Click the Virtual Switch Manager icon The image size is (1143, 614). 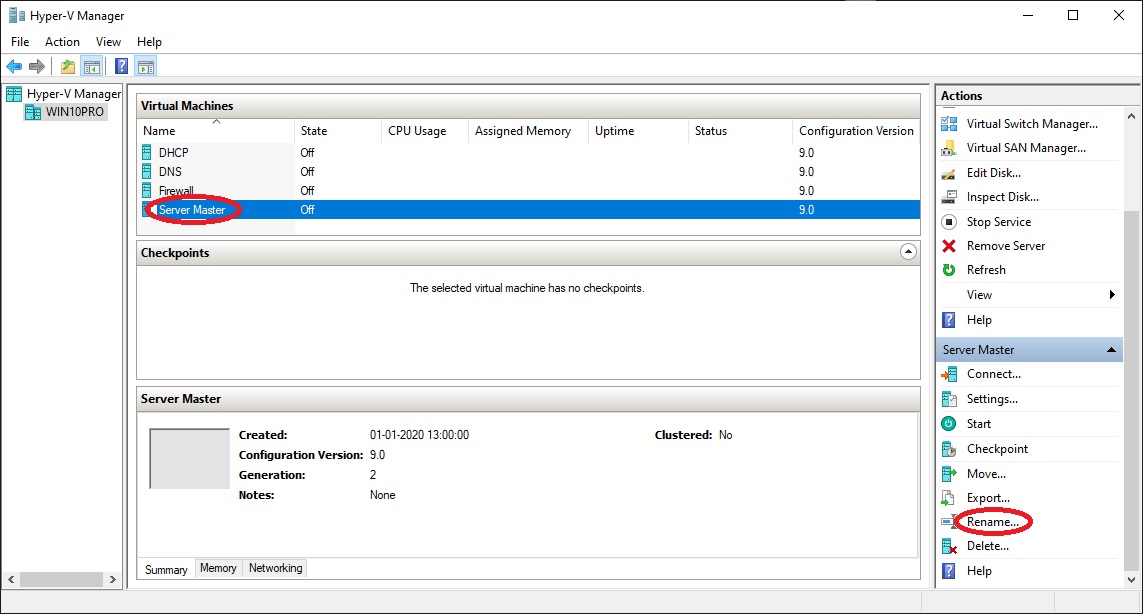(948, 124)
